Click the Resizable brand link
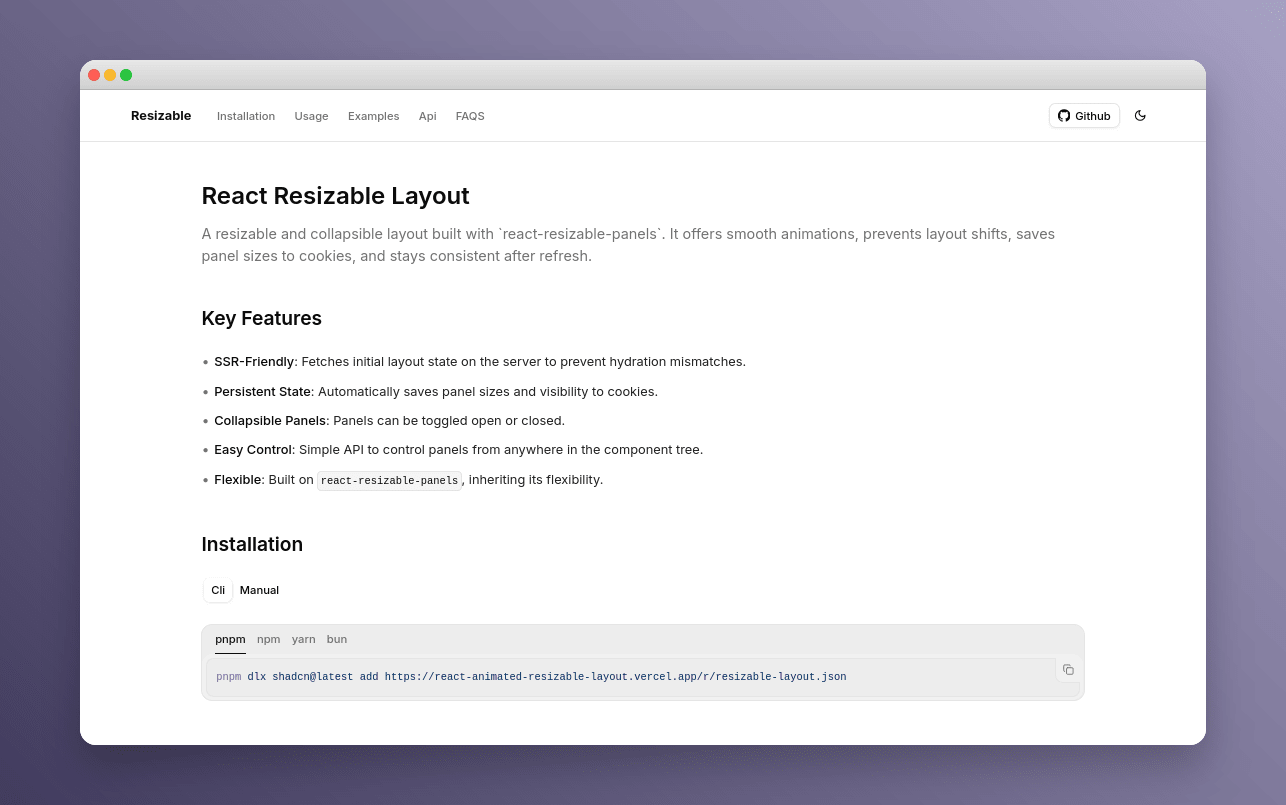Image resolution: width=1286 pixels, height=805 pixels. [161, 115]
